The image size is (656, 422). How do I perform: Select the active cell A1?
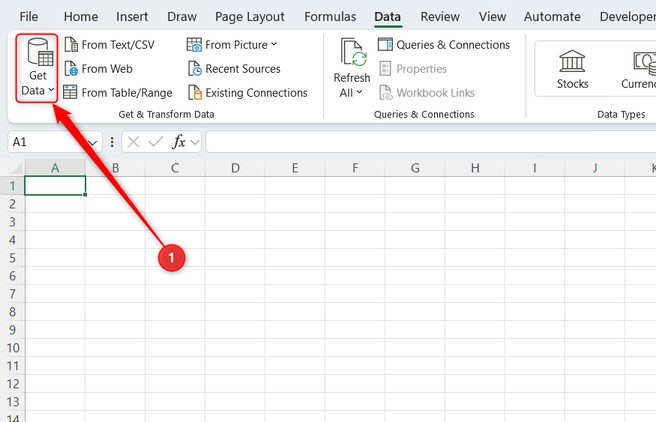(x=55, y=186)
